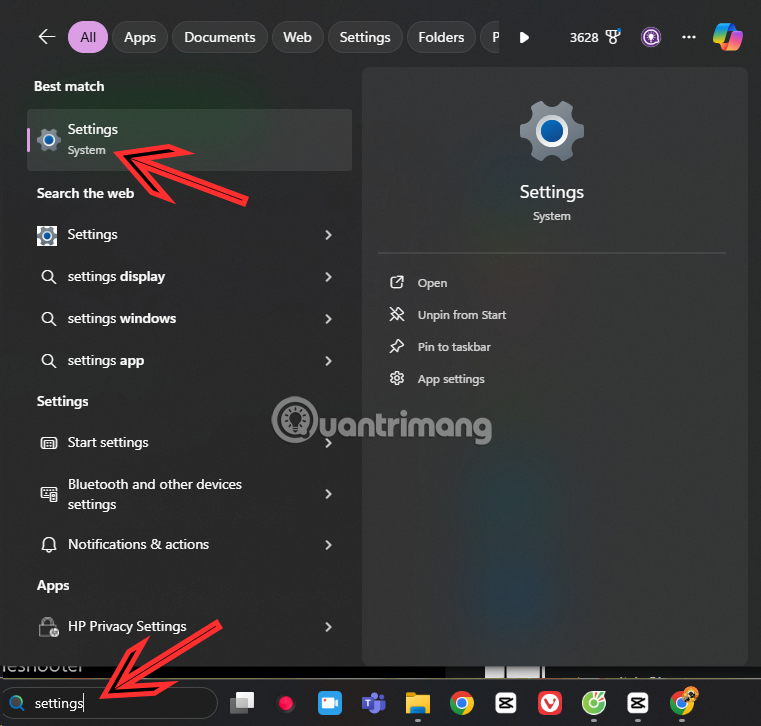The image size is (761, 726).
Task: Select the 'settings app' suggestion
Action: pos(106,361)
